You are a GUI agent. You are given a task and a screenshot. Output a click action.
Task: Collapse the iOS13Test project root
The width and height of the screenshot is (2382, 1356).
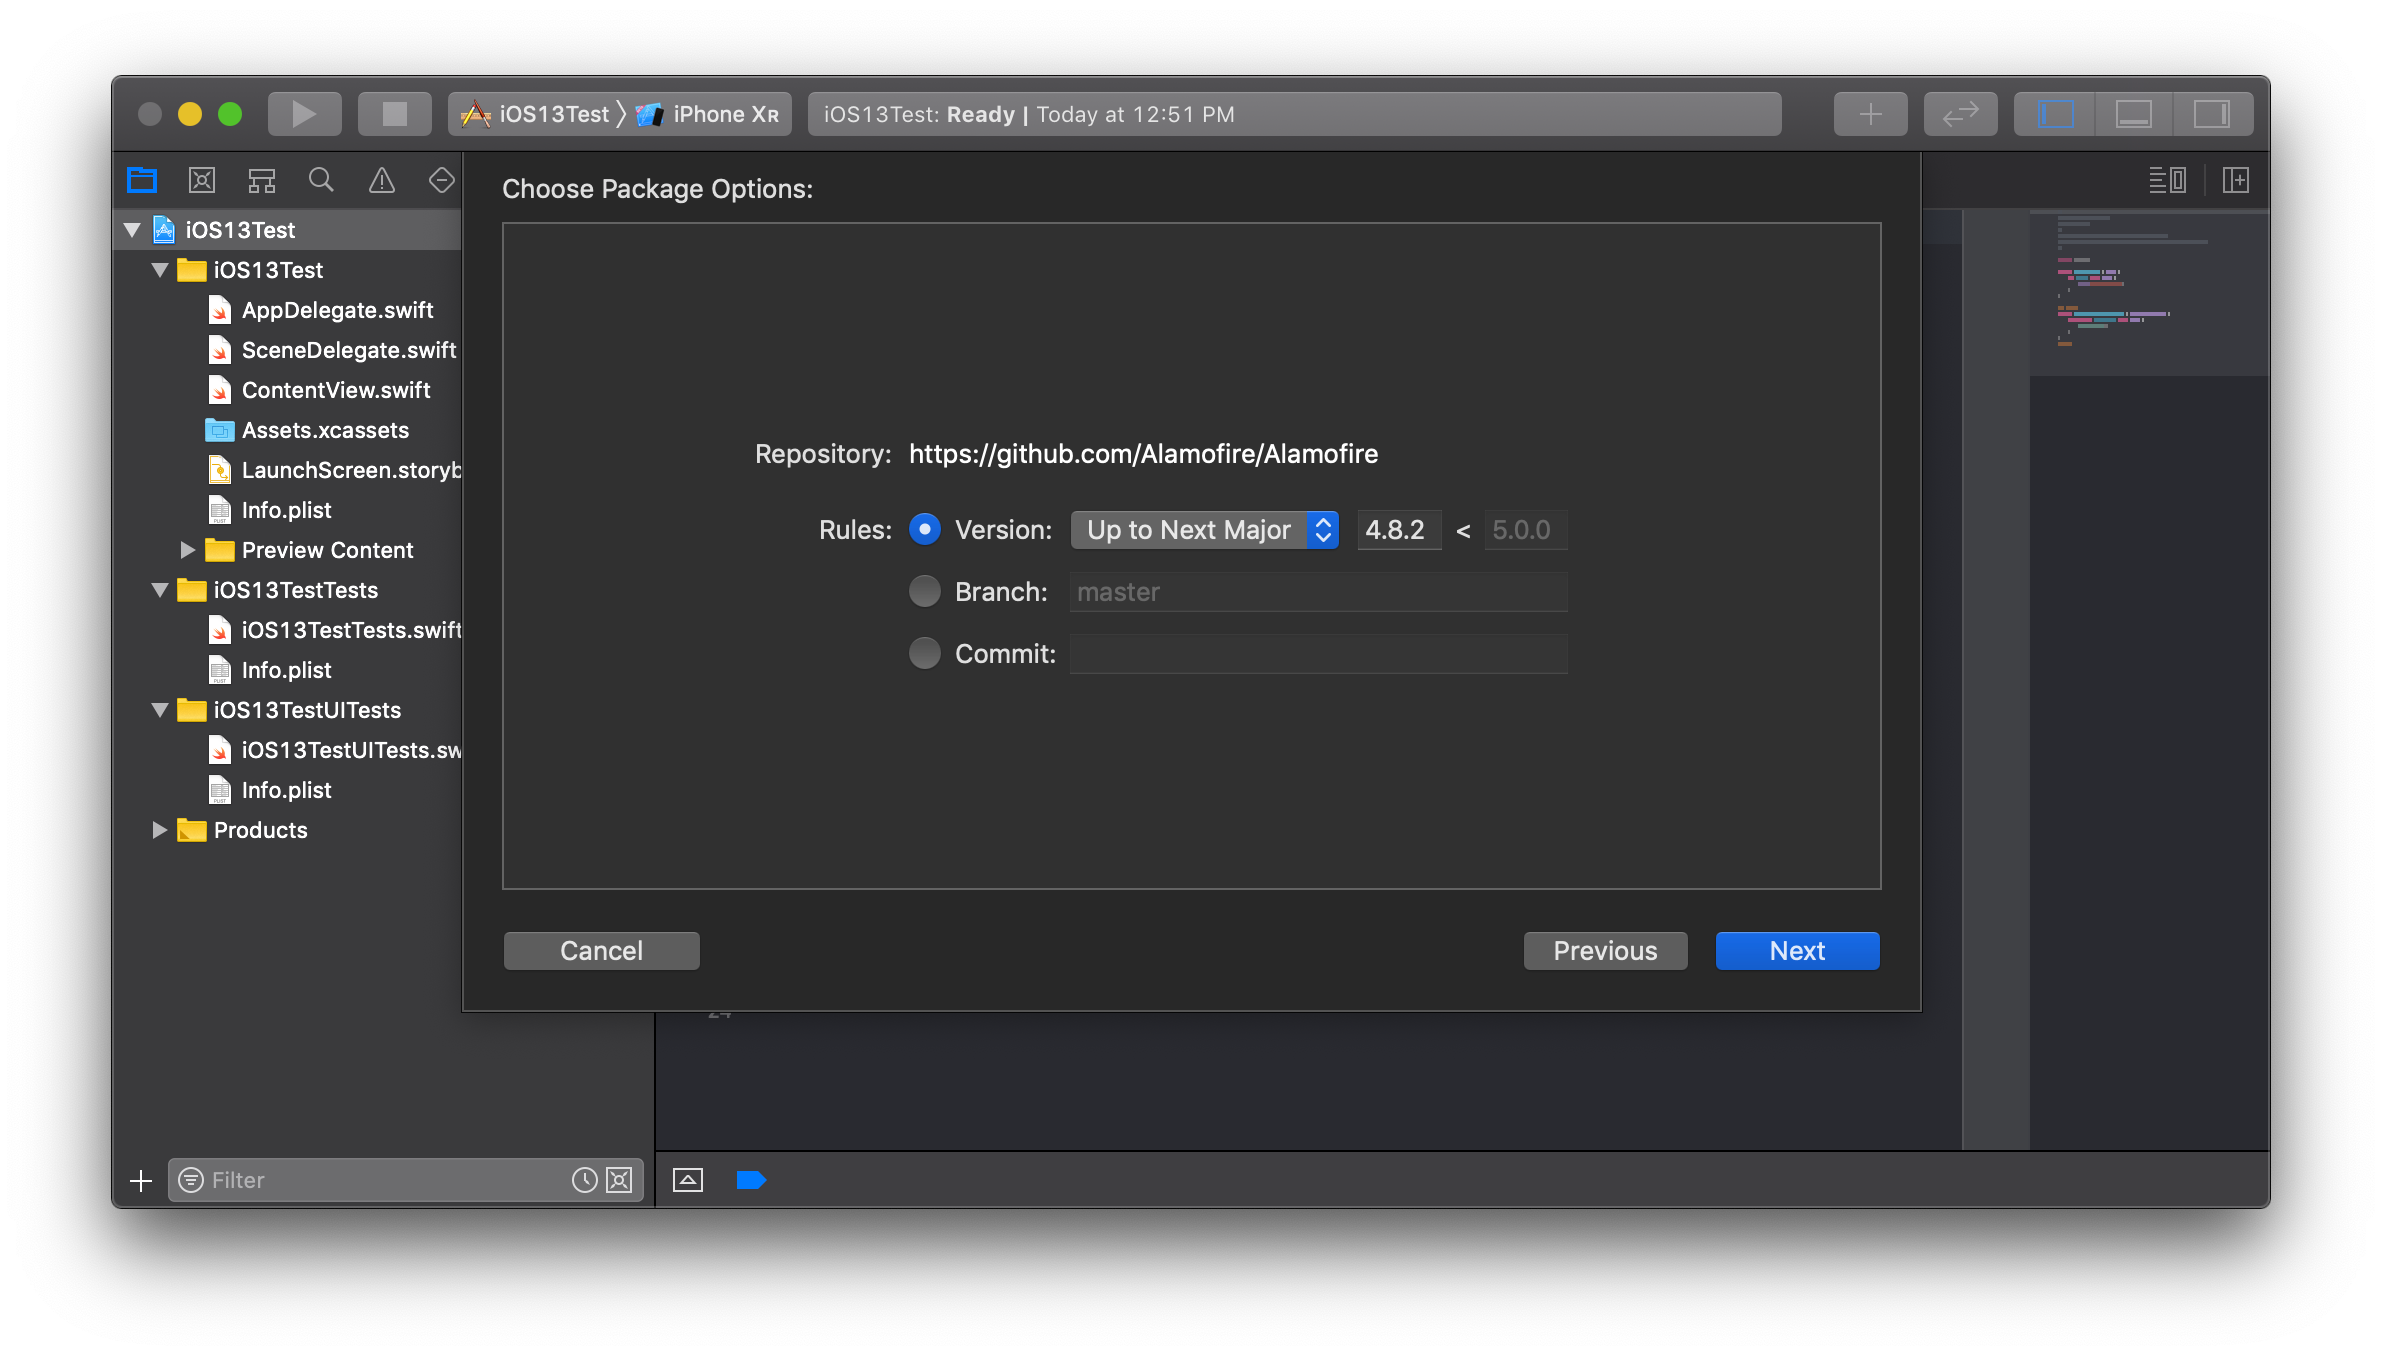132,230
